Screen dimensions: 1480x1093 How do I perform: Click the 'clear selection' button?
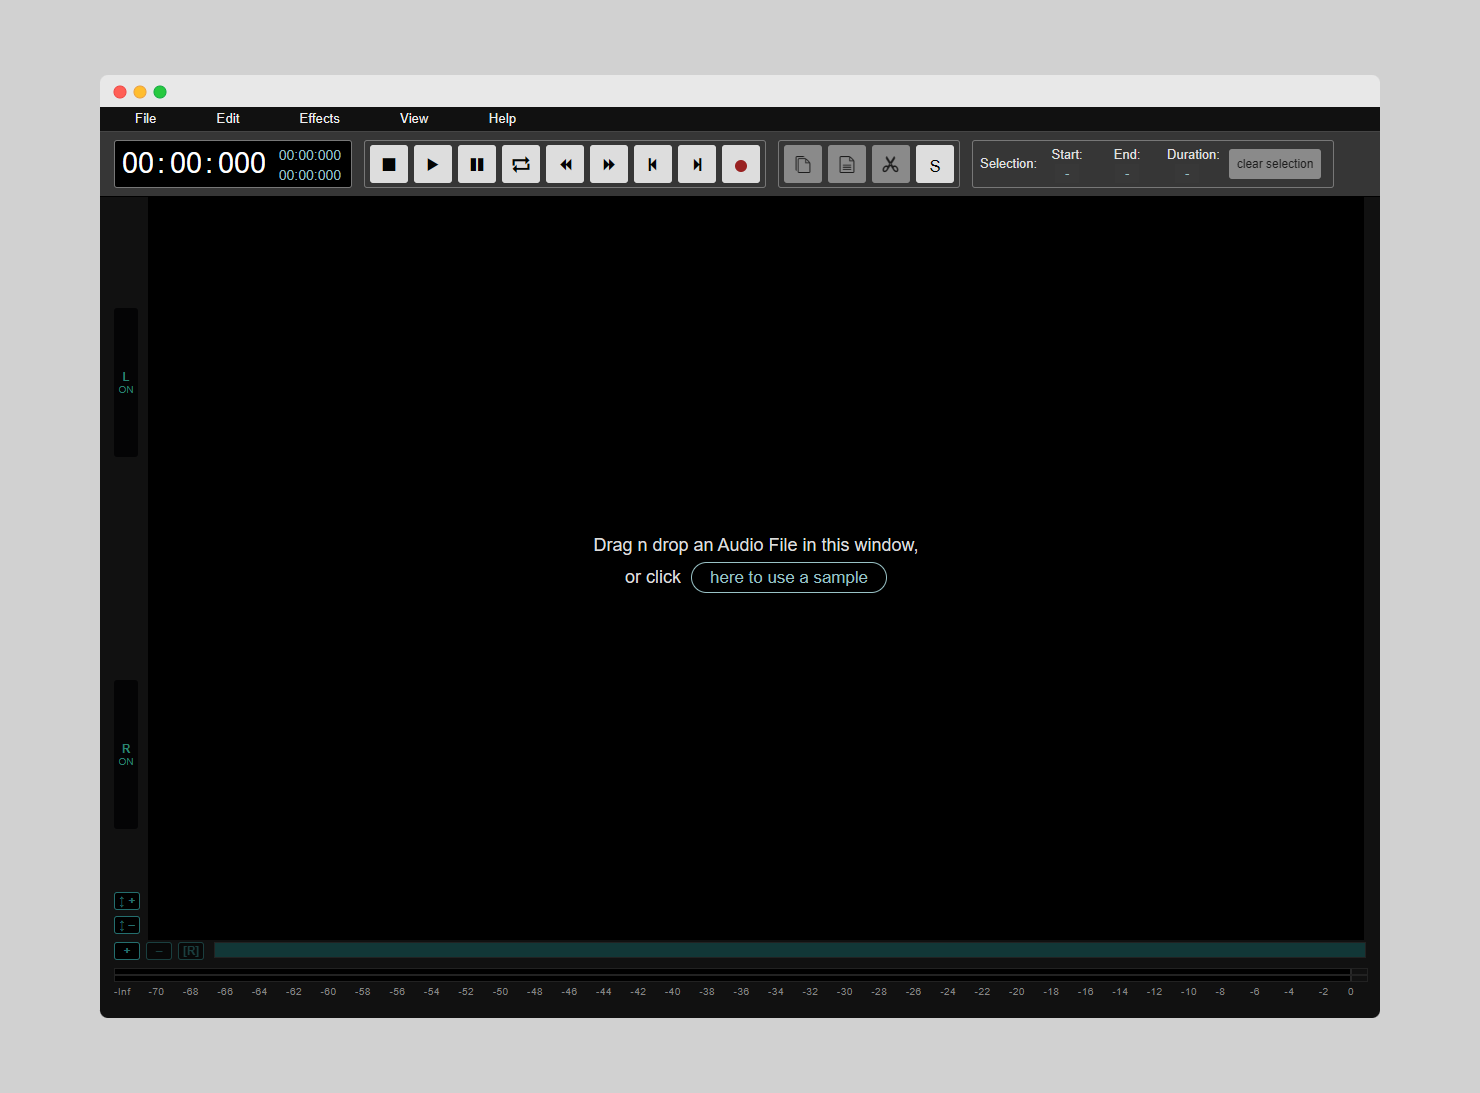pos(1274,164)
